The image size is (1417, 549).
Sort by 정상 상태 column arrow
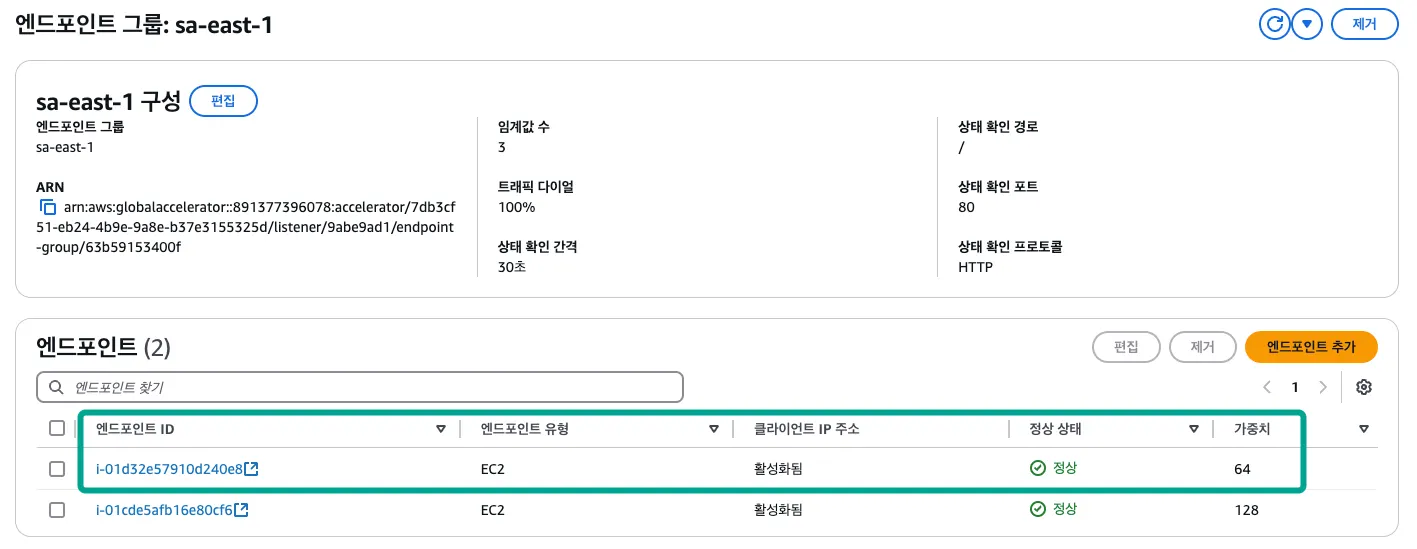1194,430
